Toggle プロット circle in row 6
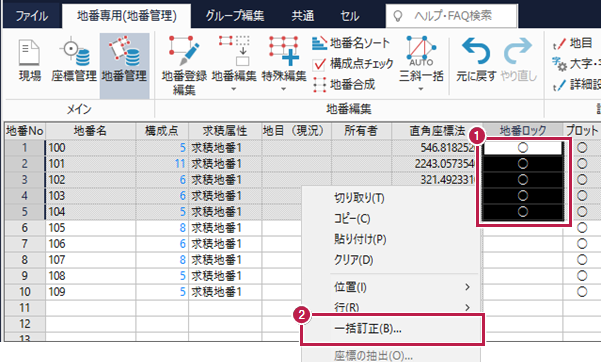This screenshot has height=362, width=601. [x=582, y=228]
